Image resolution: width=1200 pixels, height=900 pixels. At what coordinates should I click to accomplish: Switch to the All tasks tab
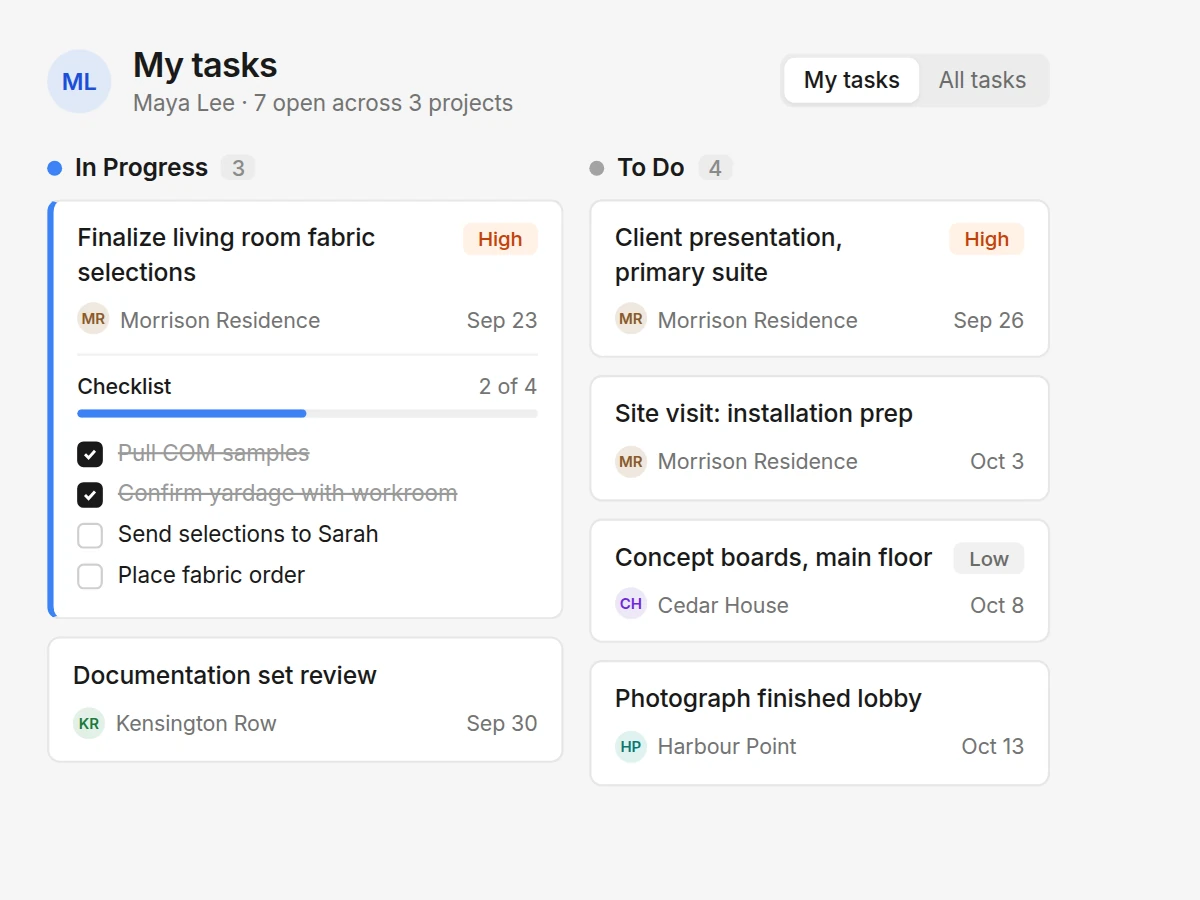[x=982, y=80]
